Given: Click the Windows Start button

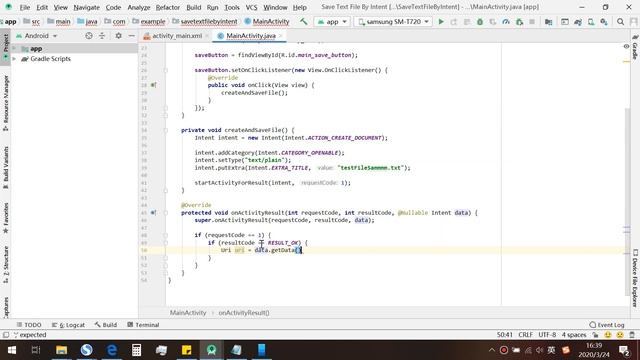Looking at the screenshot, I should [x=11, y=350].
